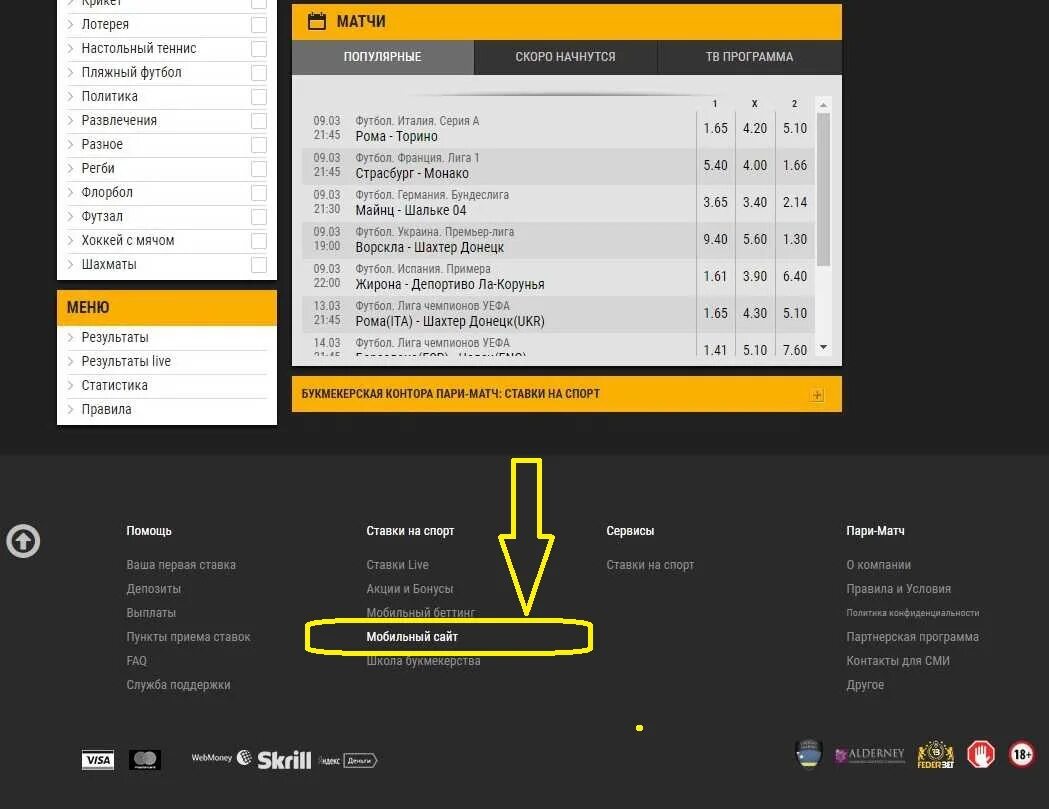
Task: Click the Alderney licence logo
Action: click(870, 755)
